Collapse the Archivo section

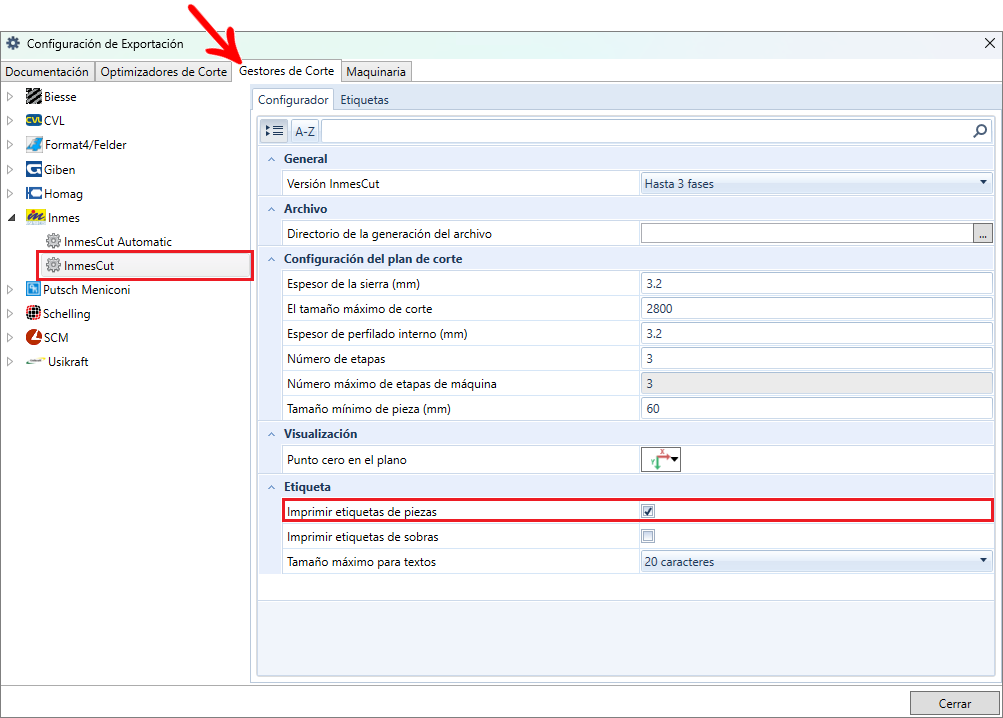click(272, 209)
